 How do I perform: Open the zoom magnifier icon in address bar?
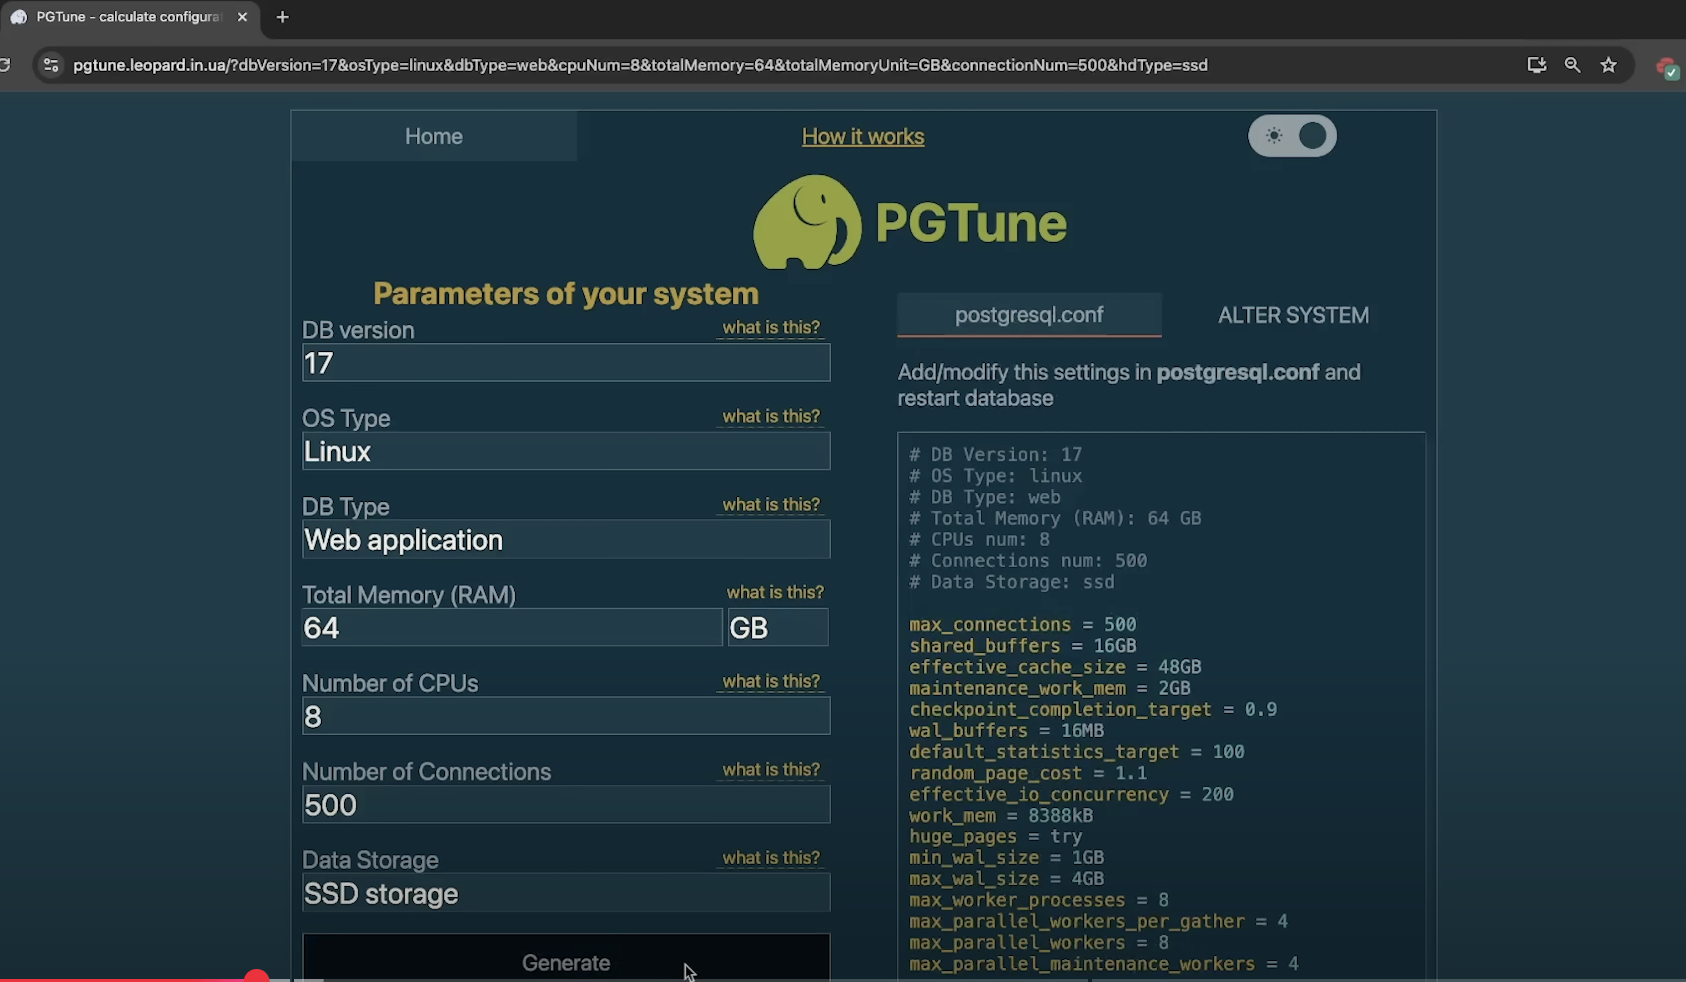[1573, 65]
